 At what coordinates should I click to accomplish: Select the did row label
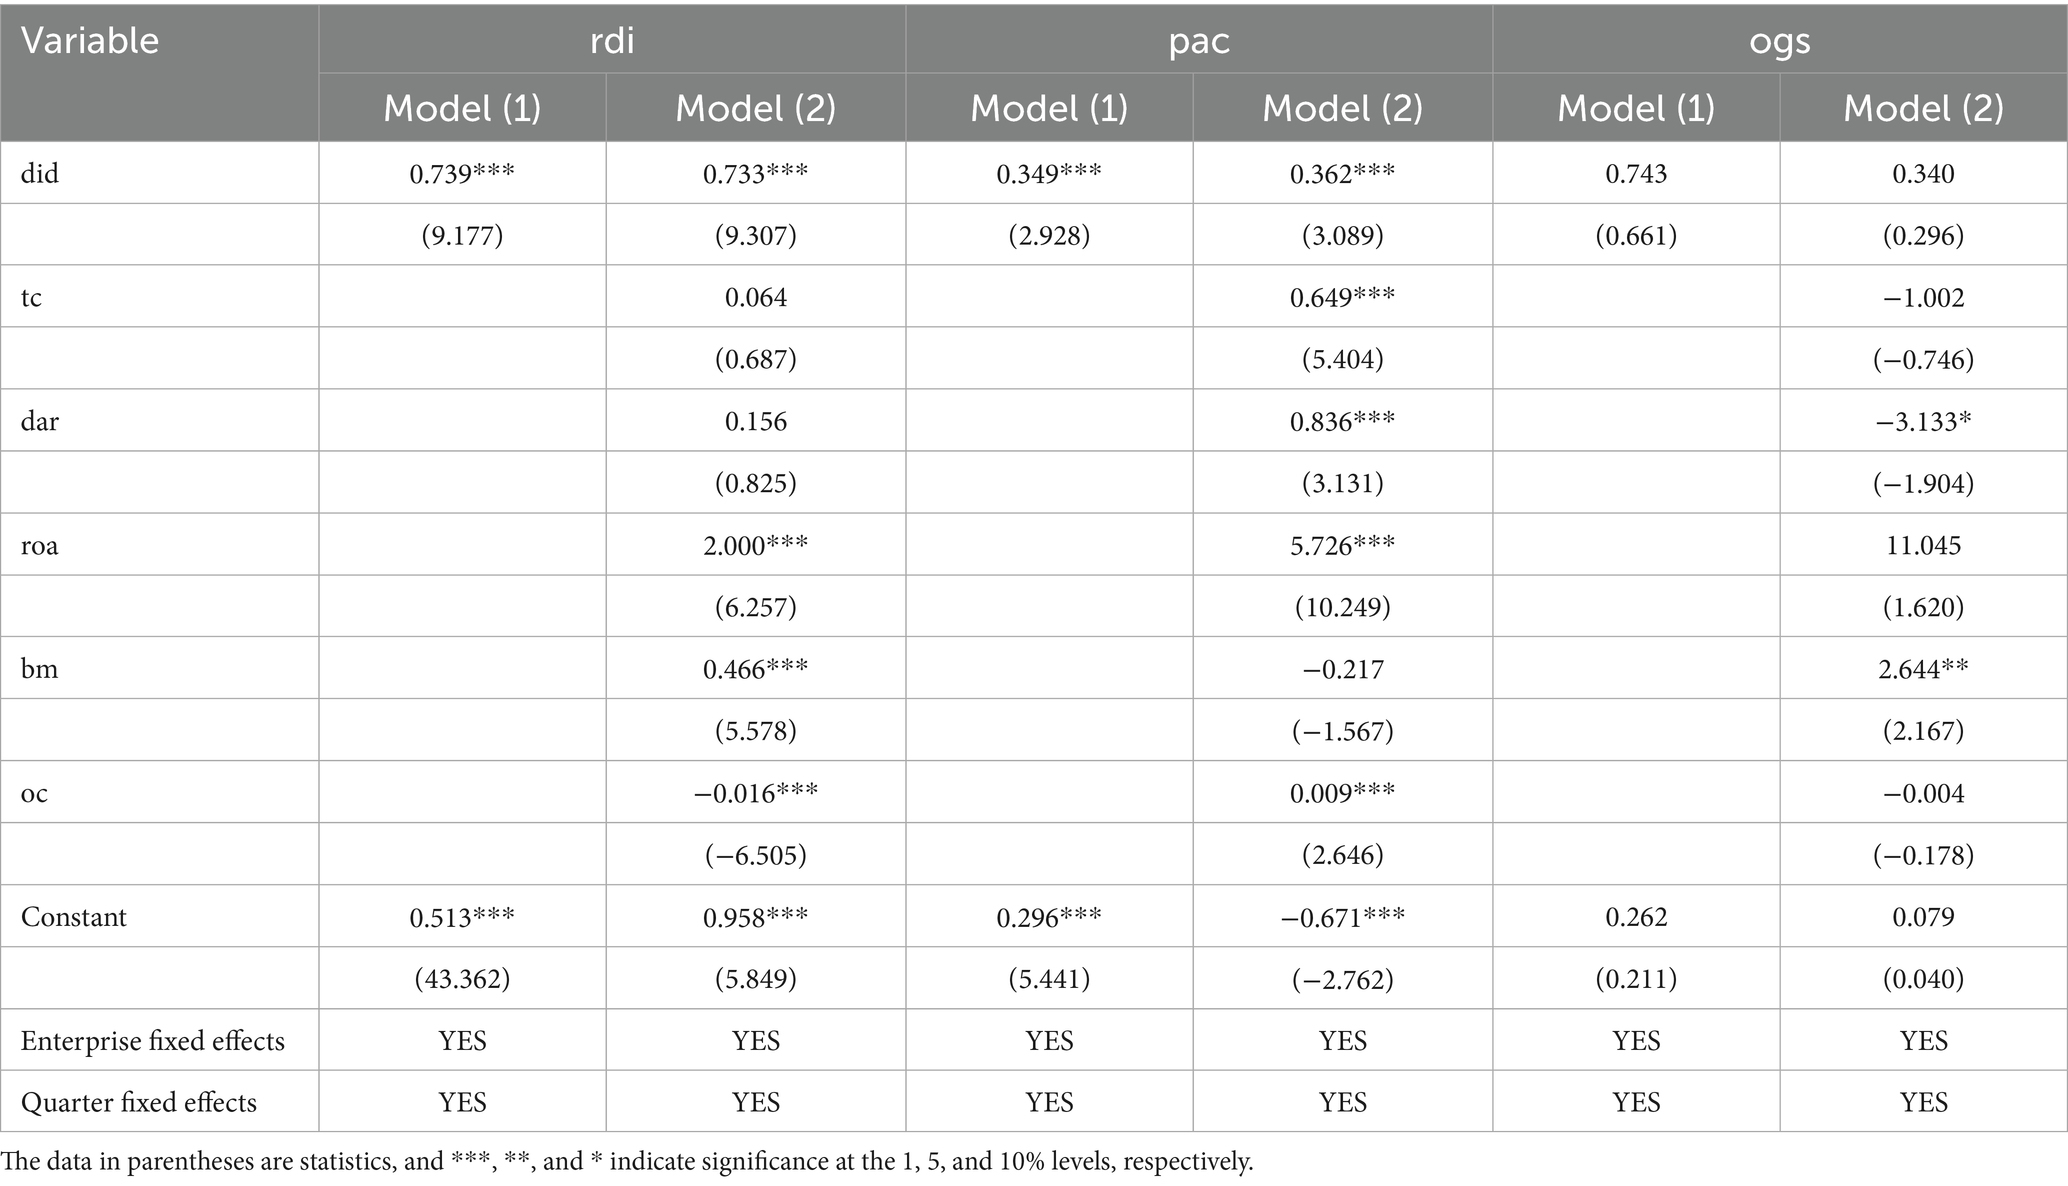click(x=40, y=174)
